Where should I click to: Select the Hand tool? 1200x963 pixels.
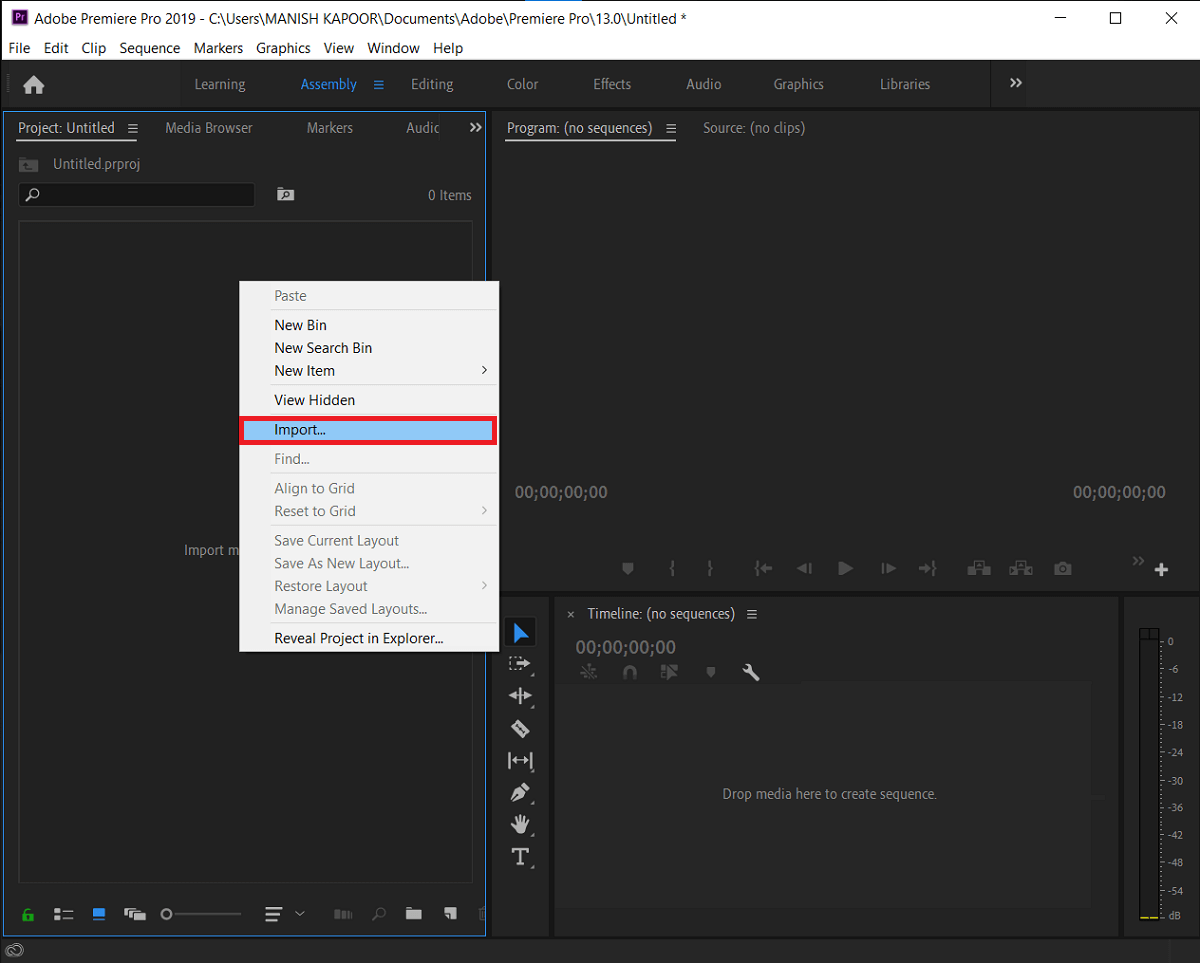pos(520,825)
